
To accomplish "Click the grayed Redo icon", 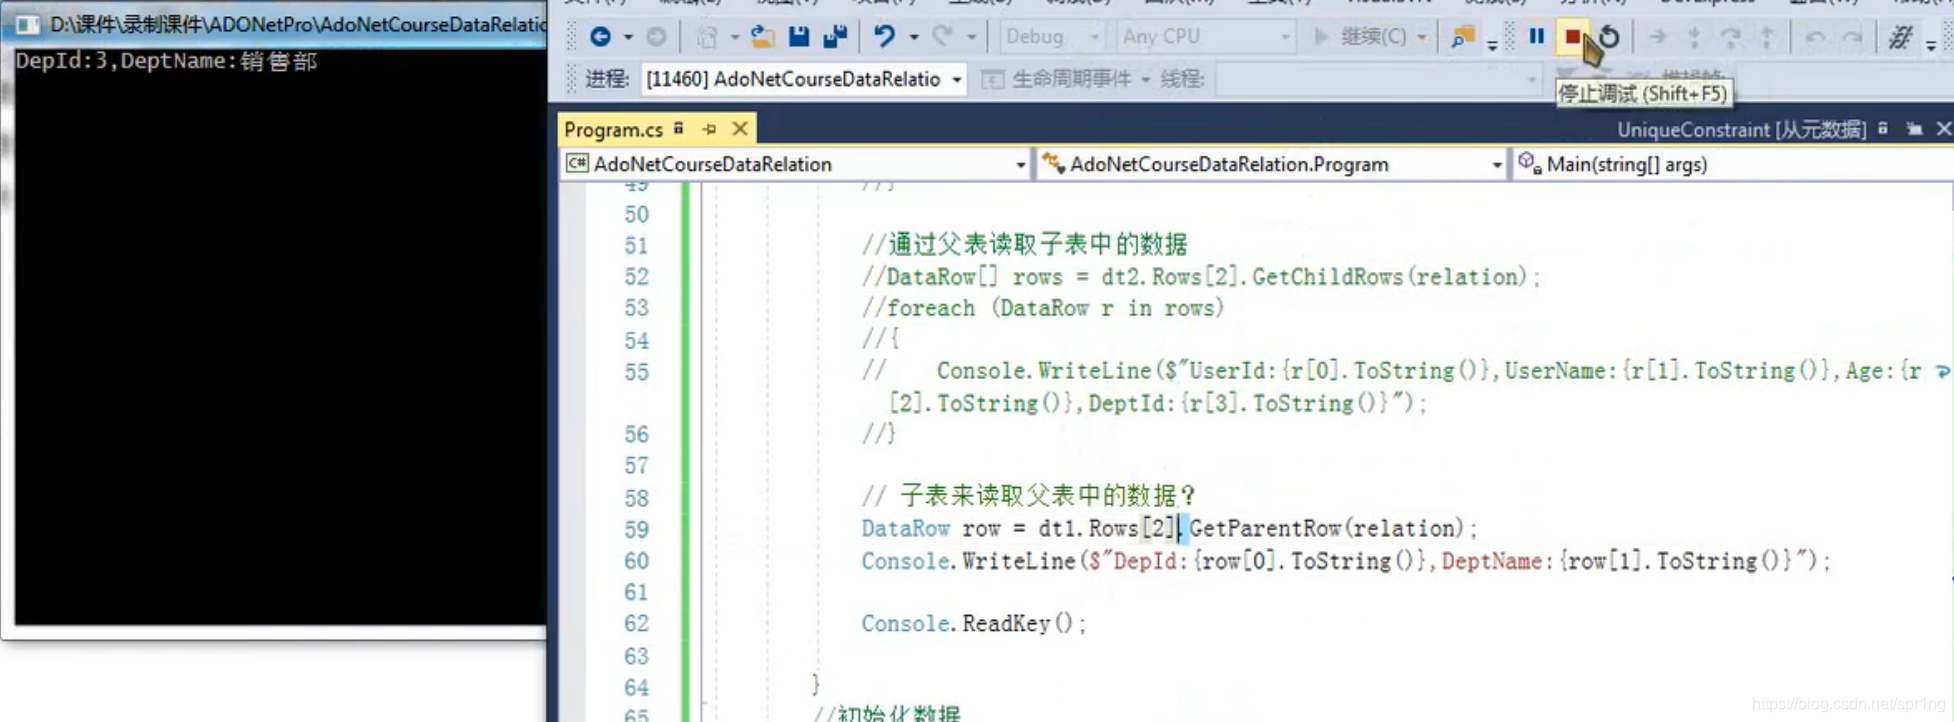I will (x=942, y=37).
